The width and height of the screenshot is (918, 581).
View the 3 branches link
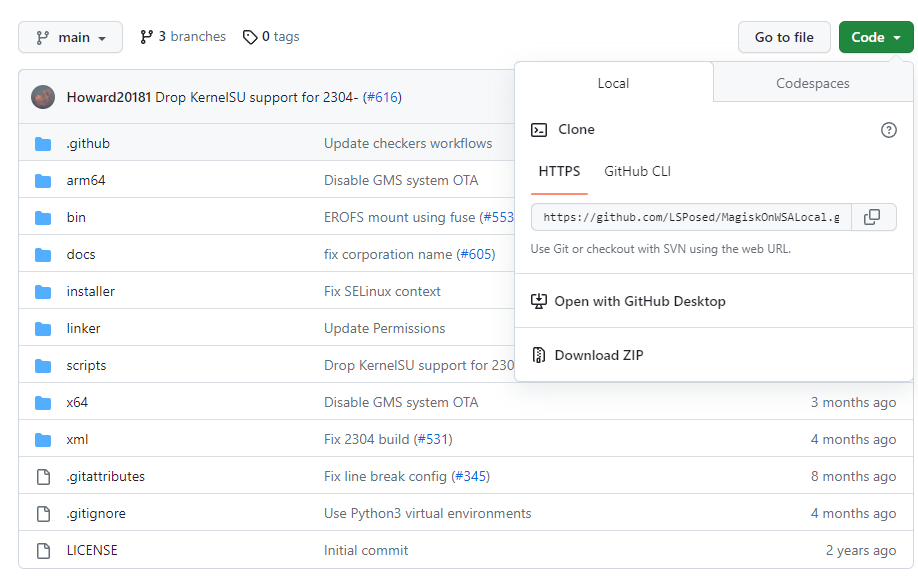pyautogui.click(x=183, y=37)
